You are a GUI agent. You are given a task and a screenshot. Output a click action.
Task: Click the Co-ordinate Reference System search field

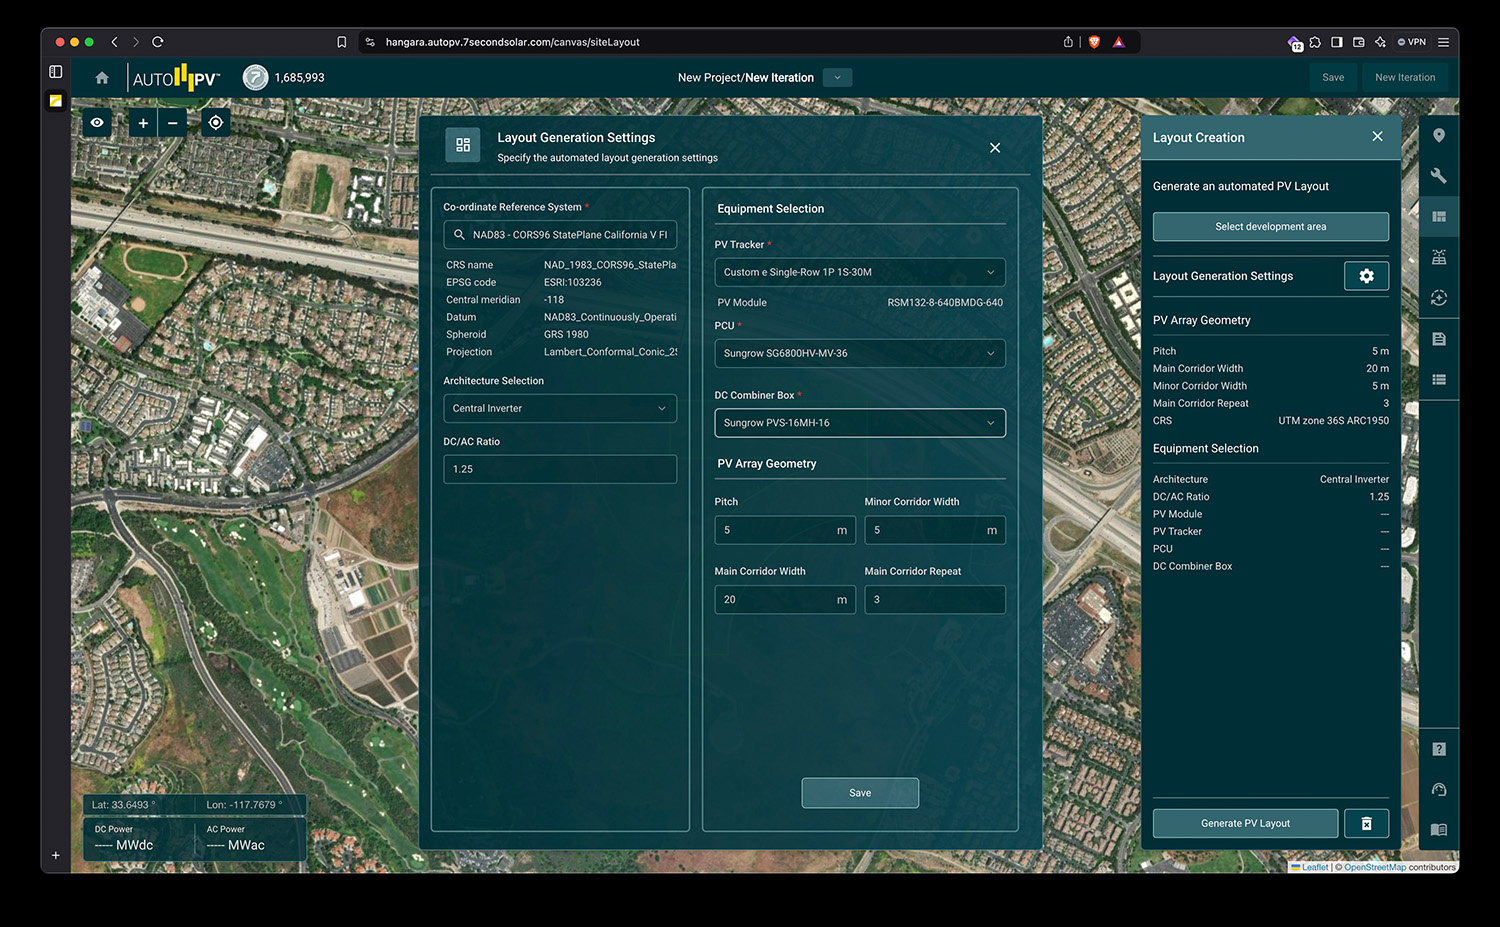pyautogui.click(x=568, y=235)
